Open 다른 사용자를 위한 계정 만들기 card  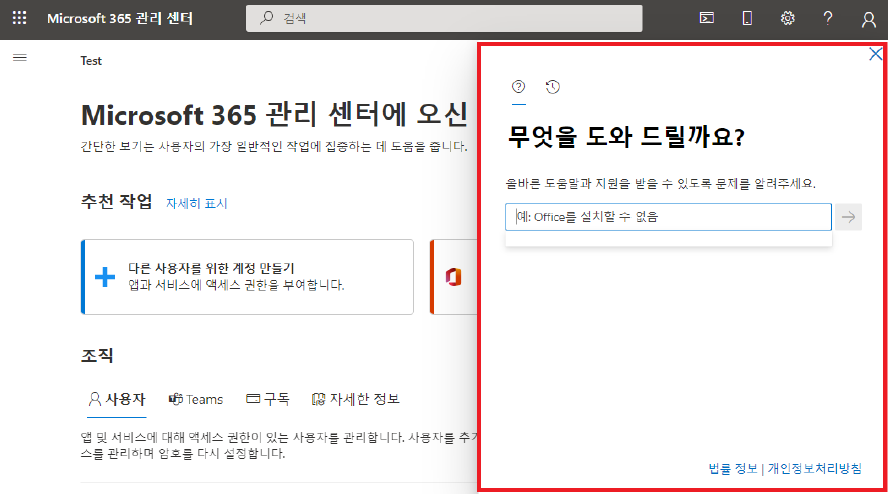[x=247, y=277]
